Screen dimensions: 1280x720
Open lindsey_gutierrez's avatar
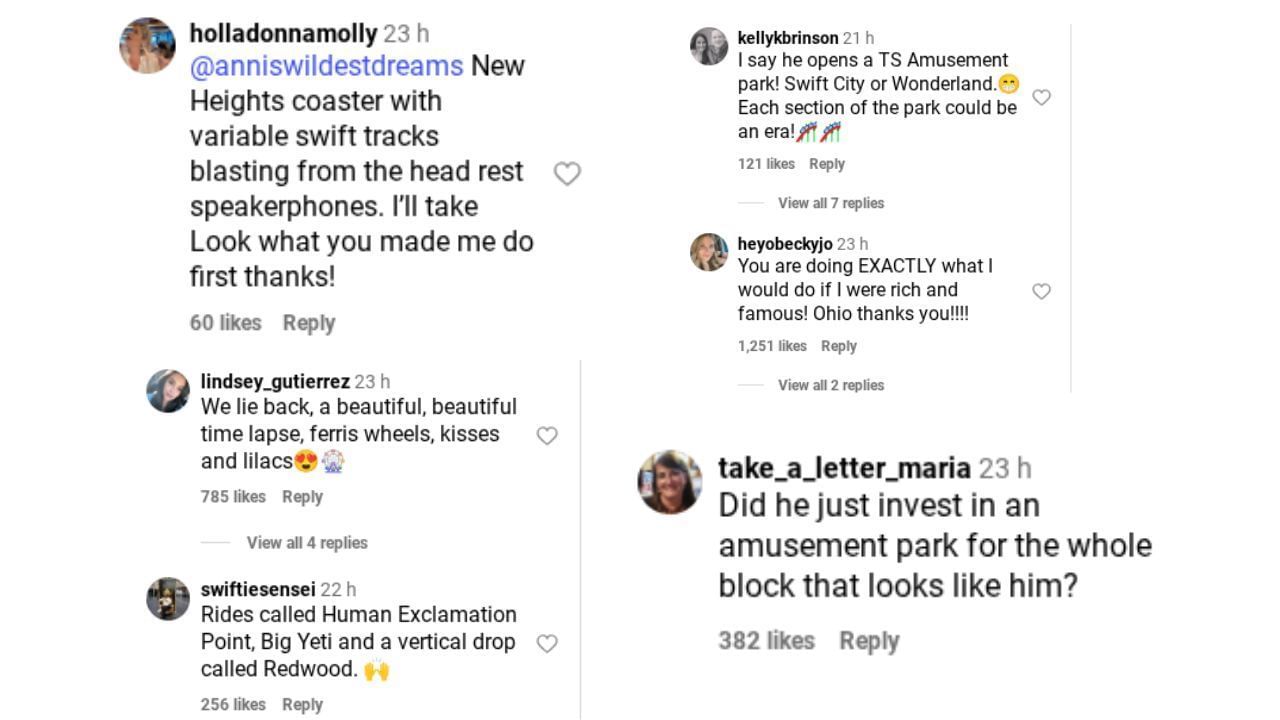point(168,391)
